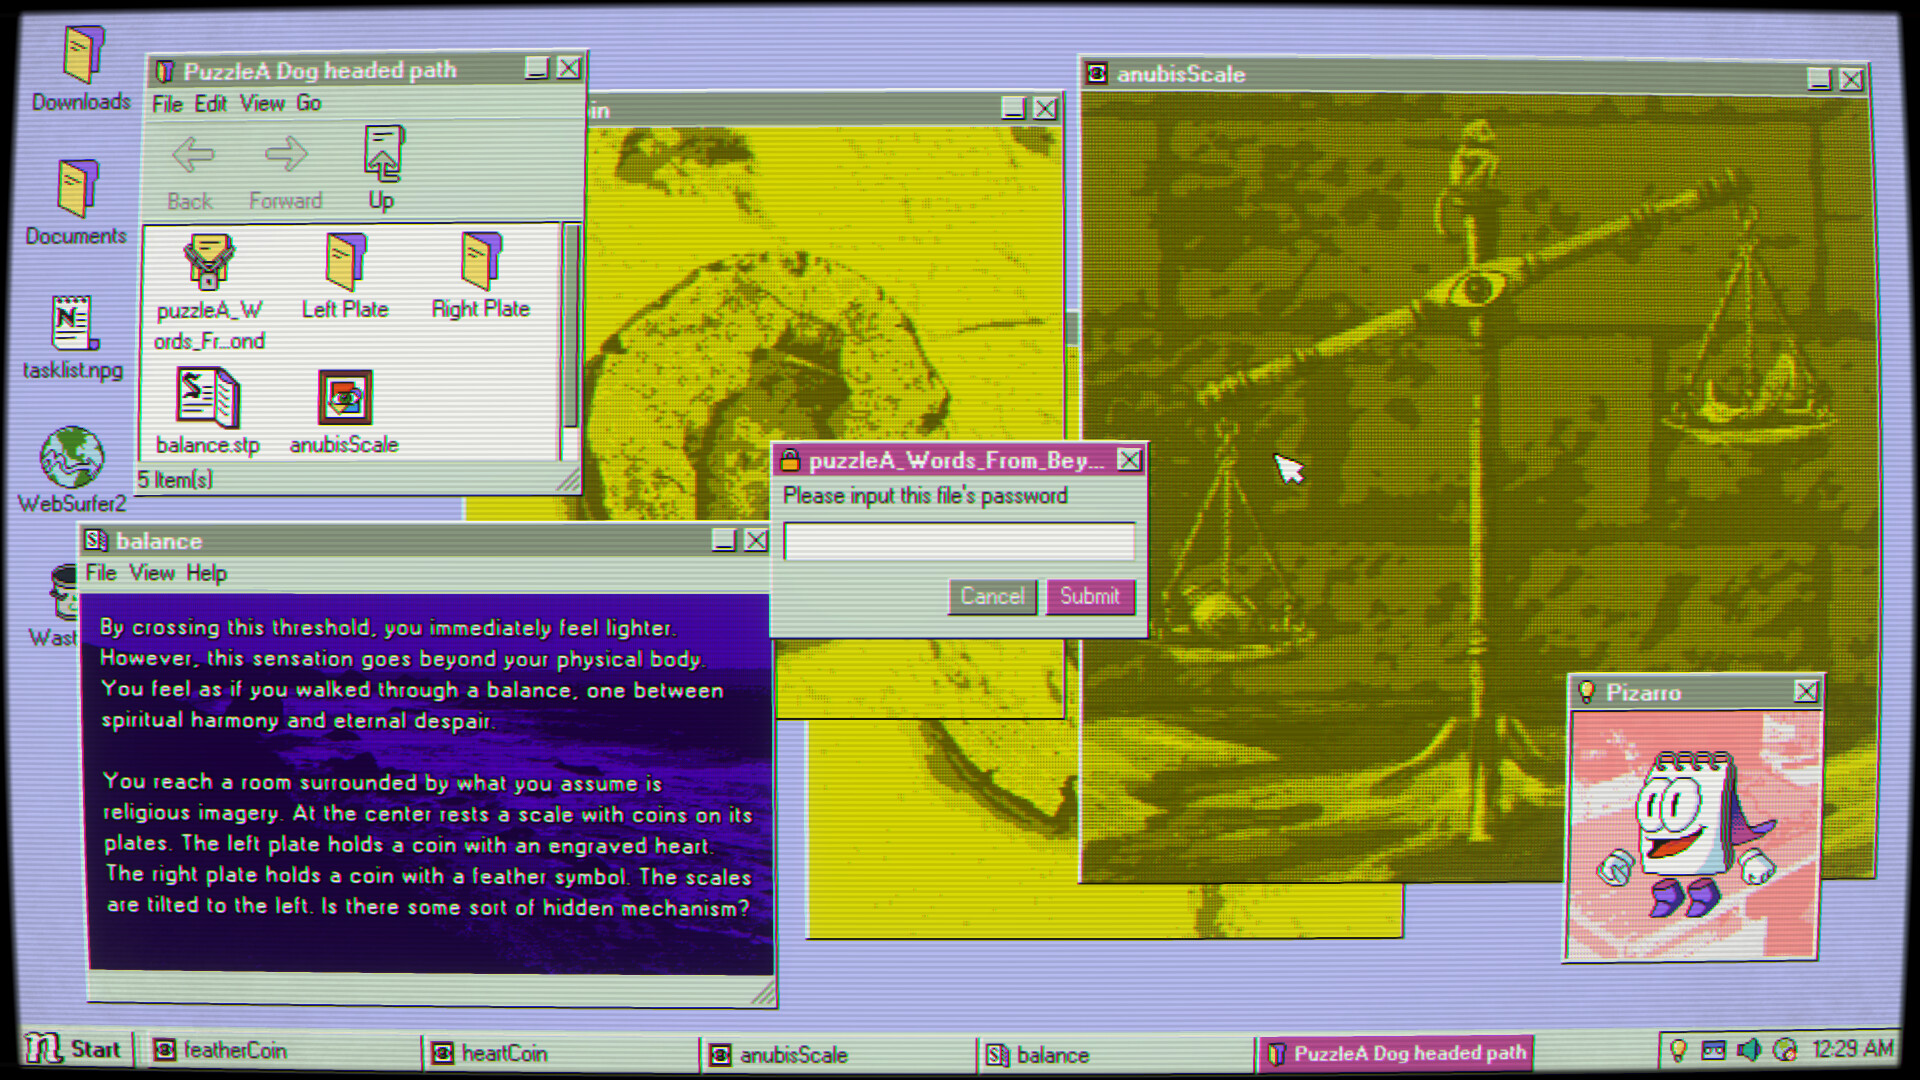Image resolution: width=1920 pixels, height=1080 pixels.
Task: Open the Go menu in file browser
Action: point(308,103)
